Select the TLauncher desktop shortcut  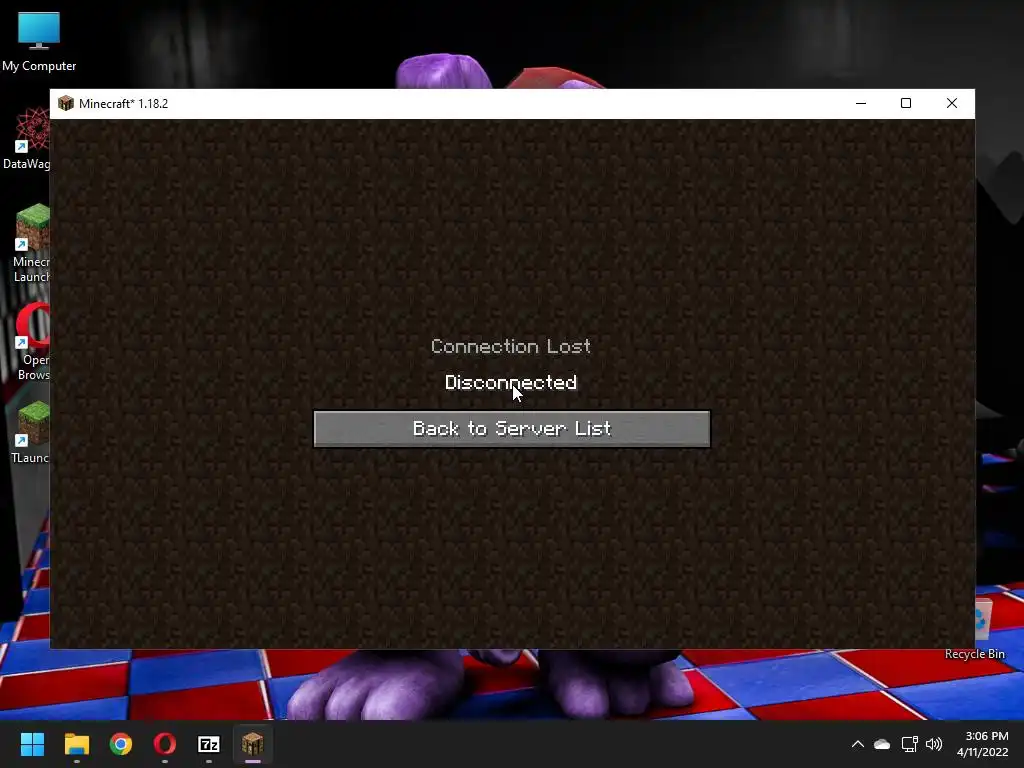coord(31,432)
